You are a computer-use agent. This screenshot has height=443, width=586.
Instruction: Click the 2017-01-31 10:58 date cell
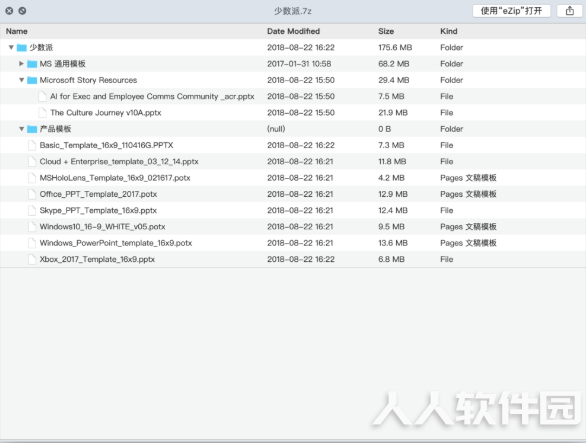[299, 64]
